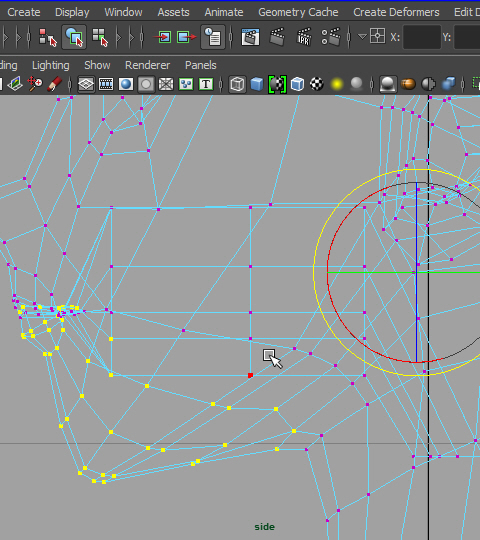Open the Panels menu

tap(200, 65)
